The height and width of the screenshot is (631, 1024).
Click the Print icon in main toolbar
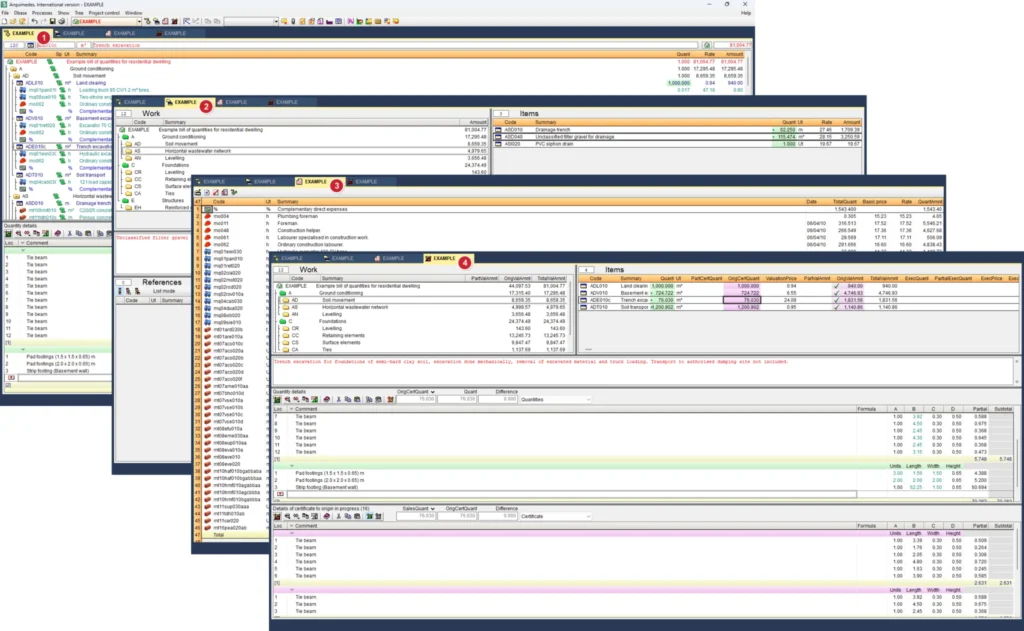[x=61, y=22]
